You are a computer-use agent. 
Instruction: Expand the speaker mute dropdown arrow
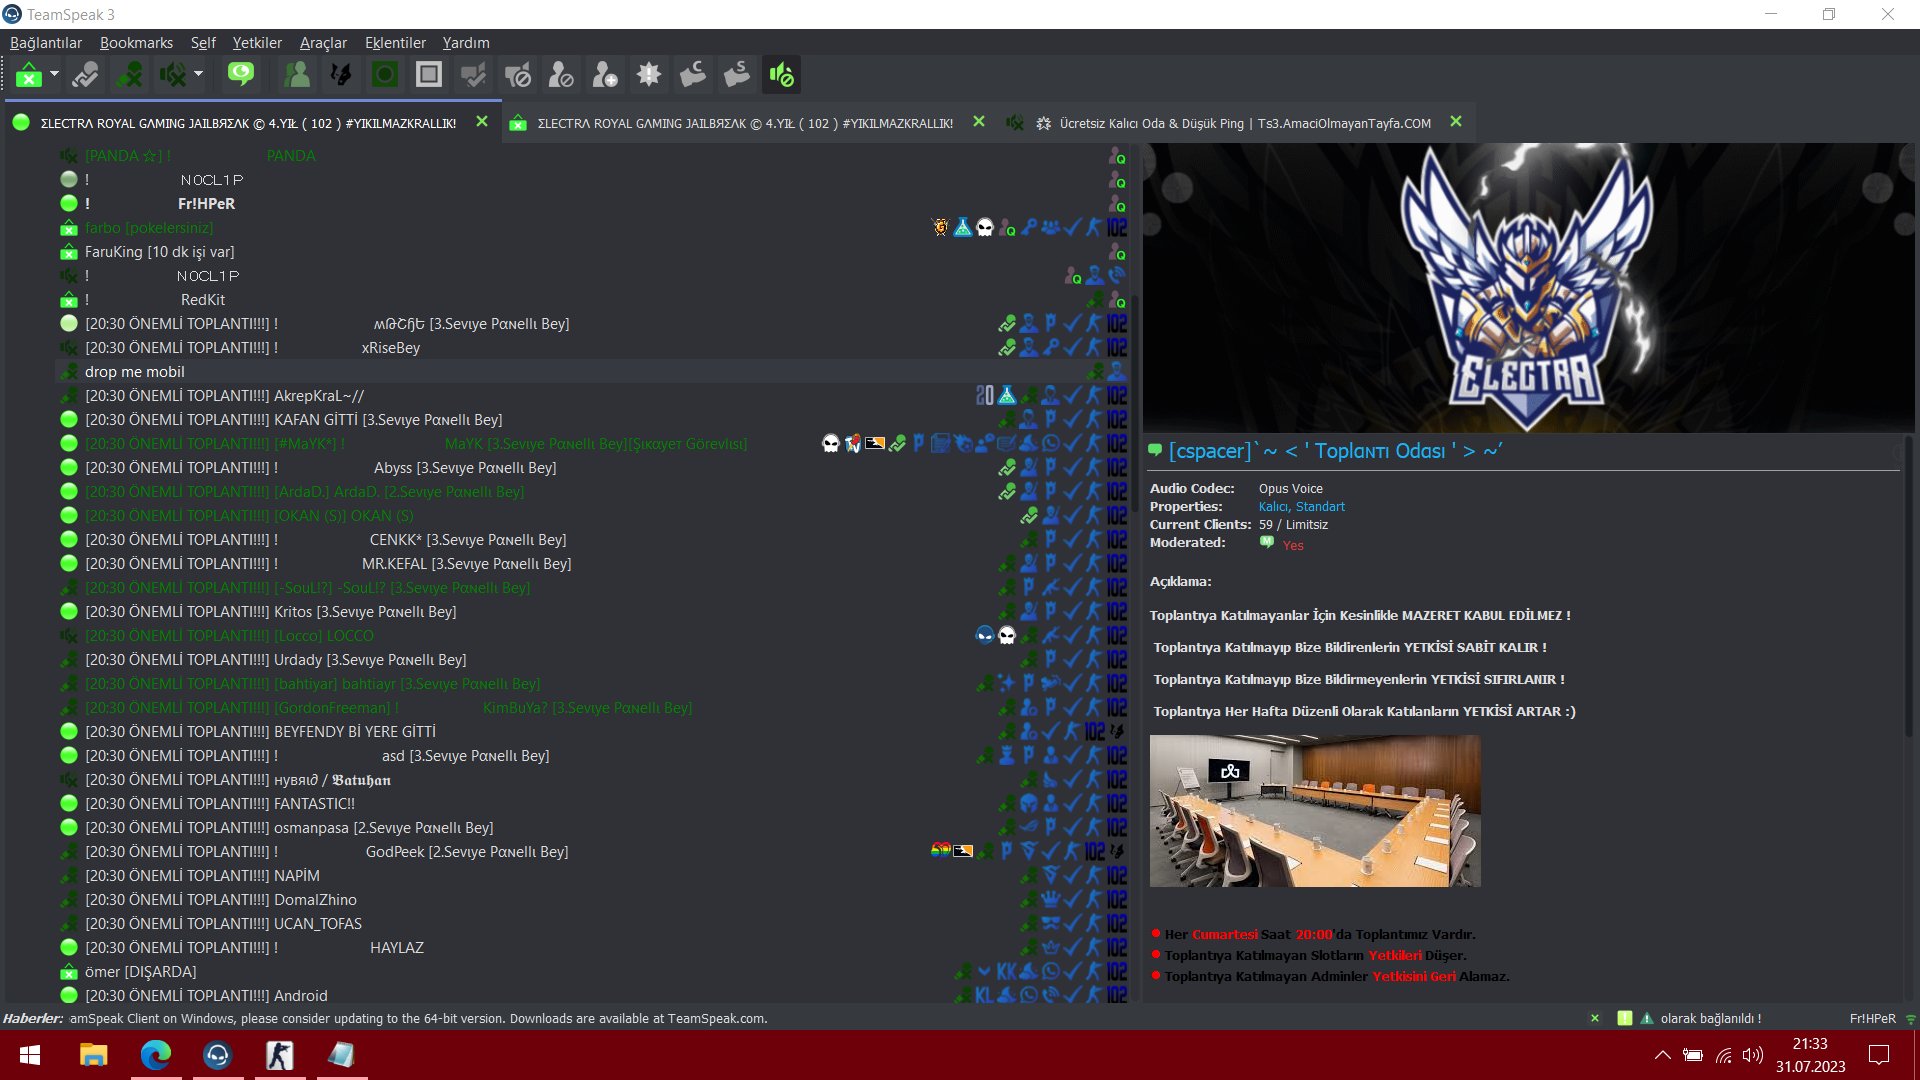pyautogui.click(x=198, y=75)
